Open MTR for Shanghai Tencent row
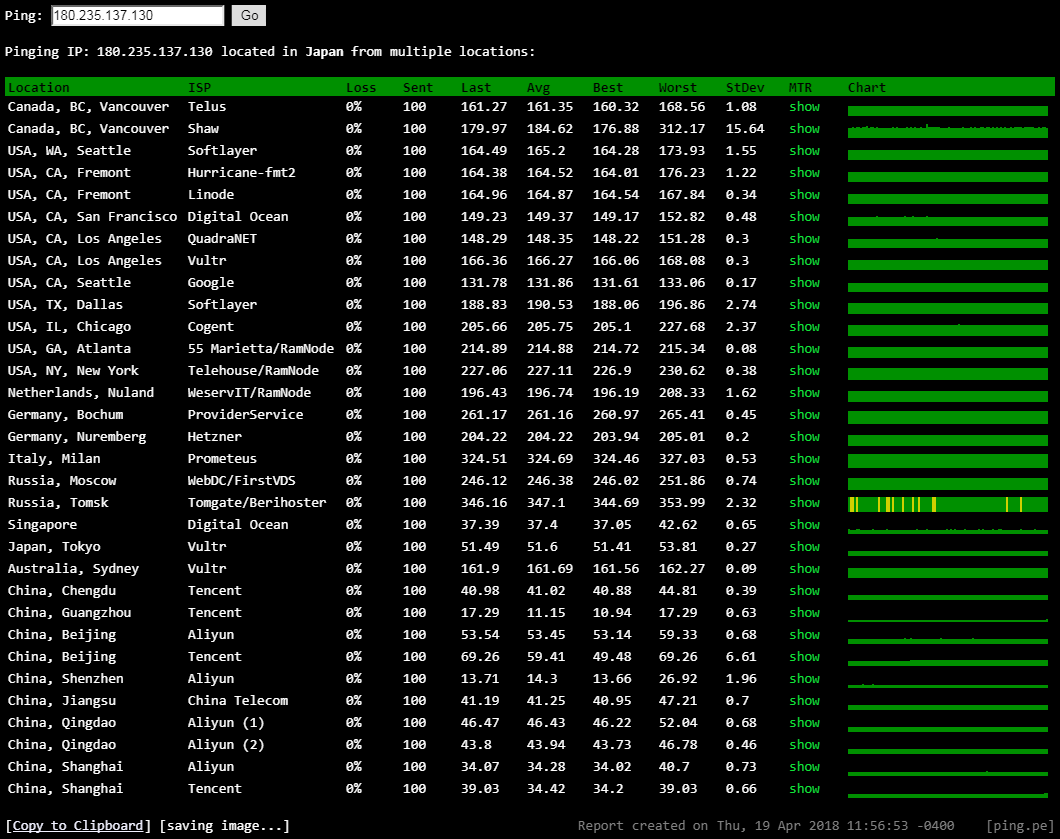The width and height of the screenshot is (1060, 839). [804, 789]
